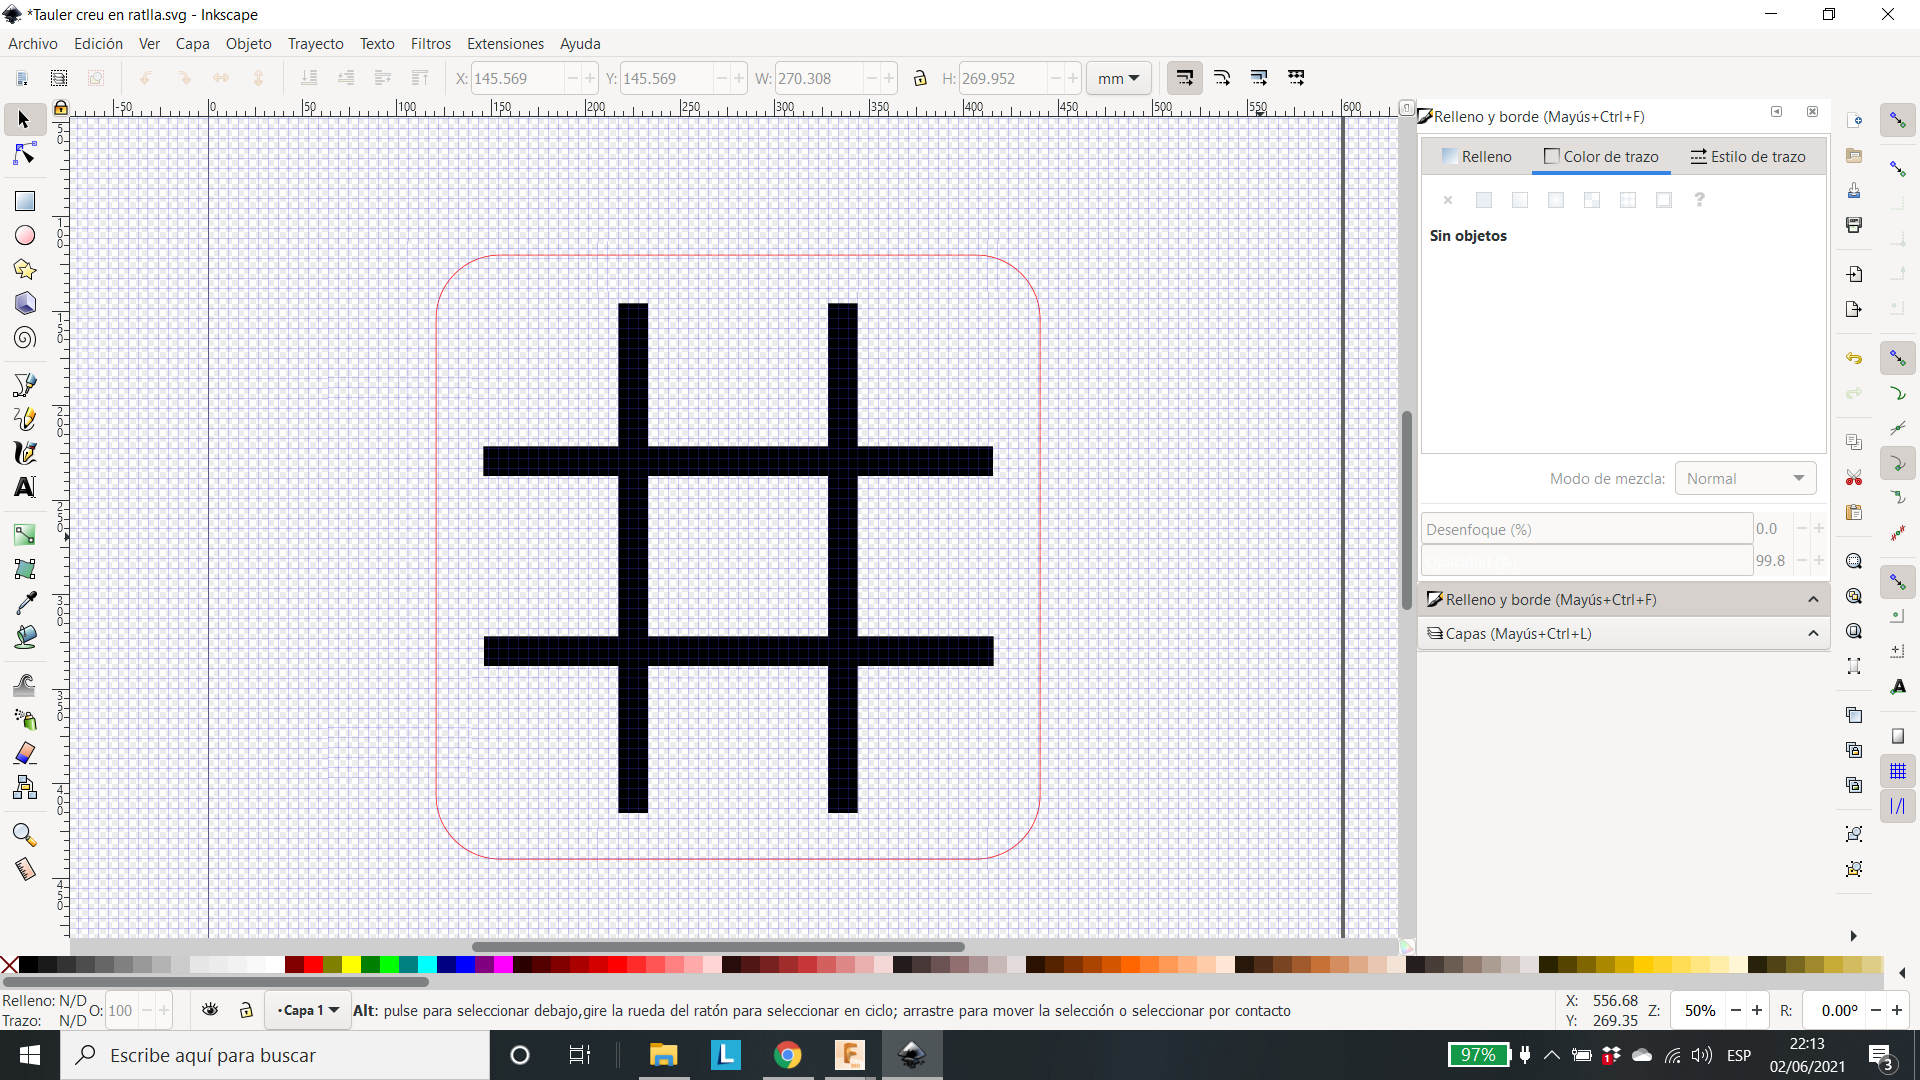Select the Spiral tool

[x=24, y=338]
